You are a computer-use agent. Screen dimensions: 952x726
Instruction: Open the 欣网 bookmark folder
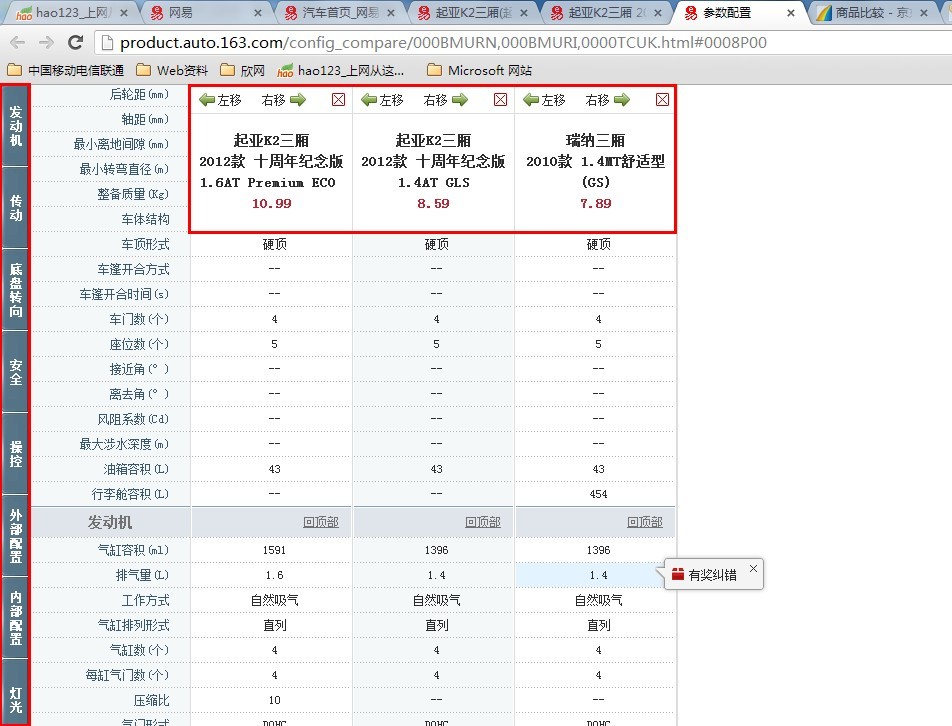(243, 70)
